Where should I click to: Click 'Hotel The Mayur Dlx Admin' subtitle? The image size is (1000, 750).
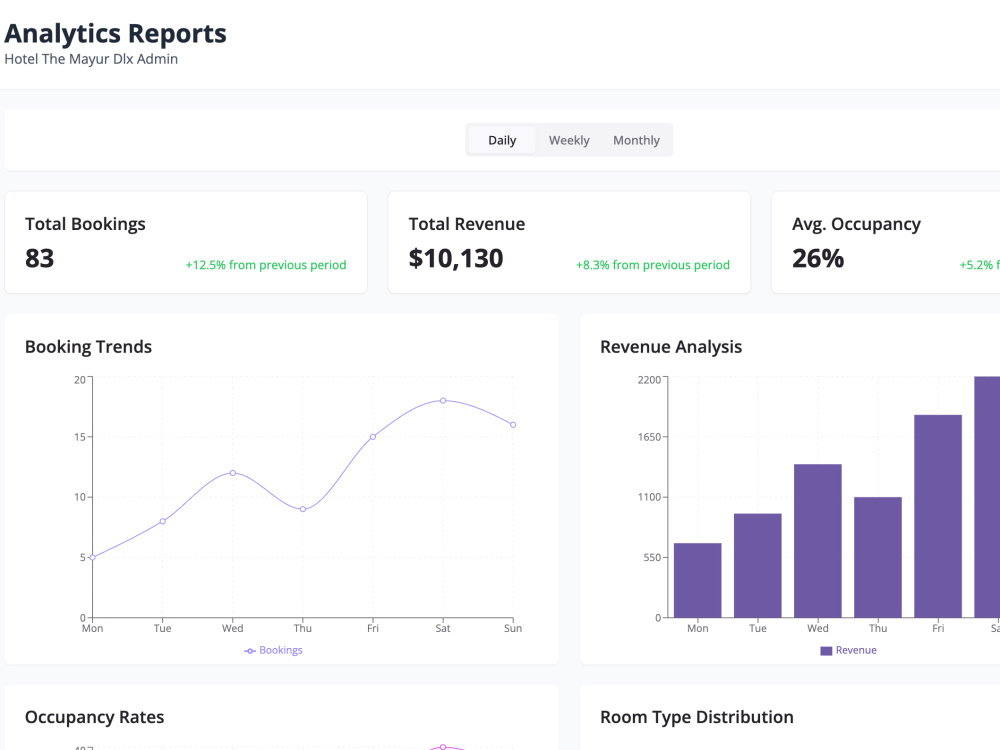click(91, 59)
